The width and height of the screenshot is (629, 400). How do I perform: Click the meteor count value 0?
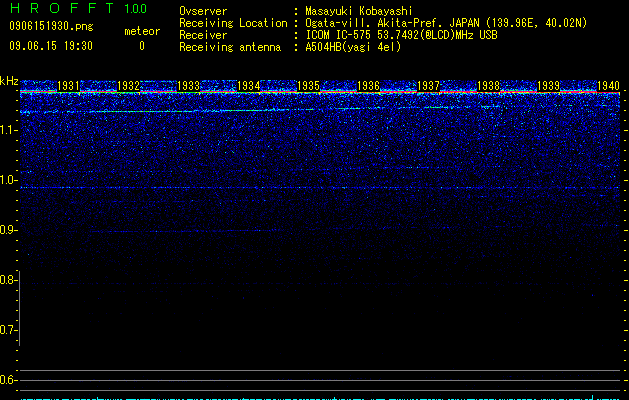pos(142,46)
